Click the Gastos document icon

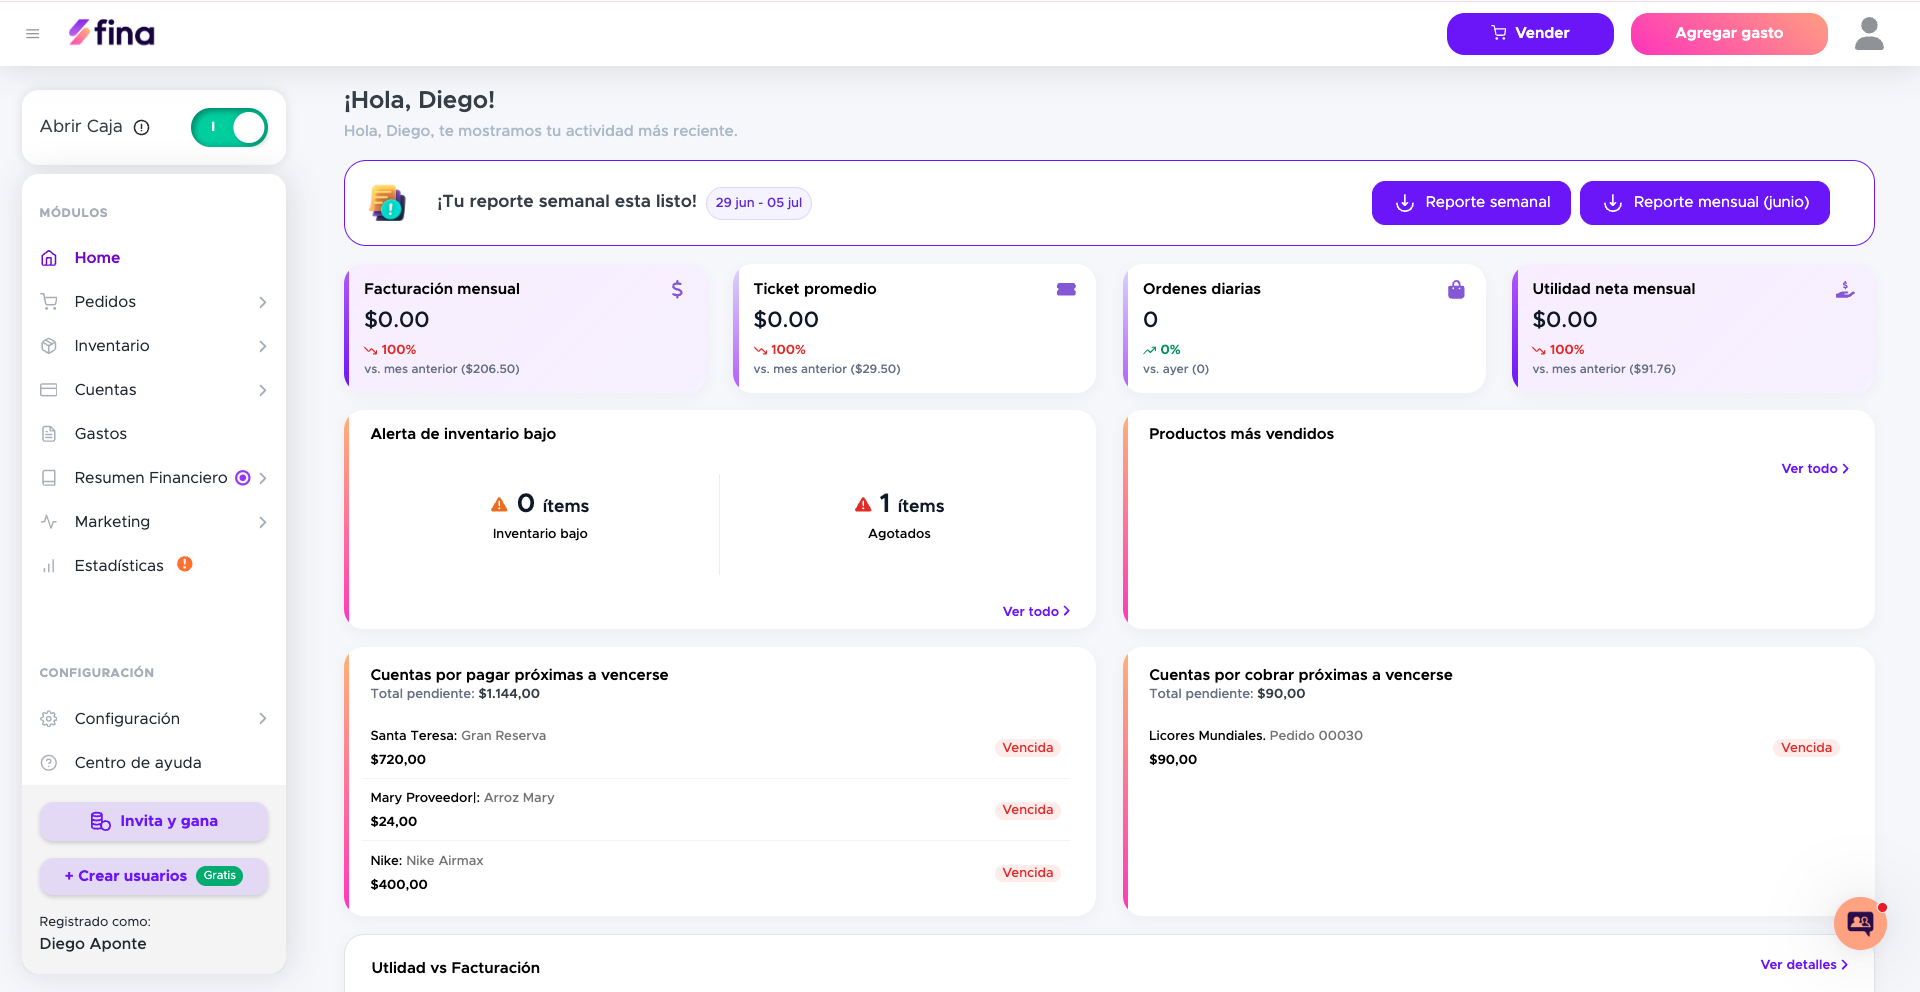tap(49, 434)
